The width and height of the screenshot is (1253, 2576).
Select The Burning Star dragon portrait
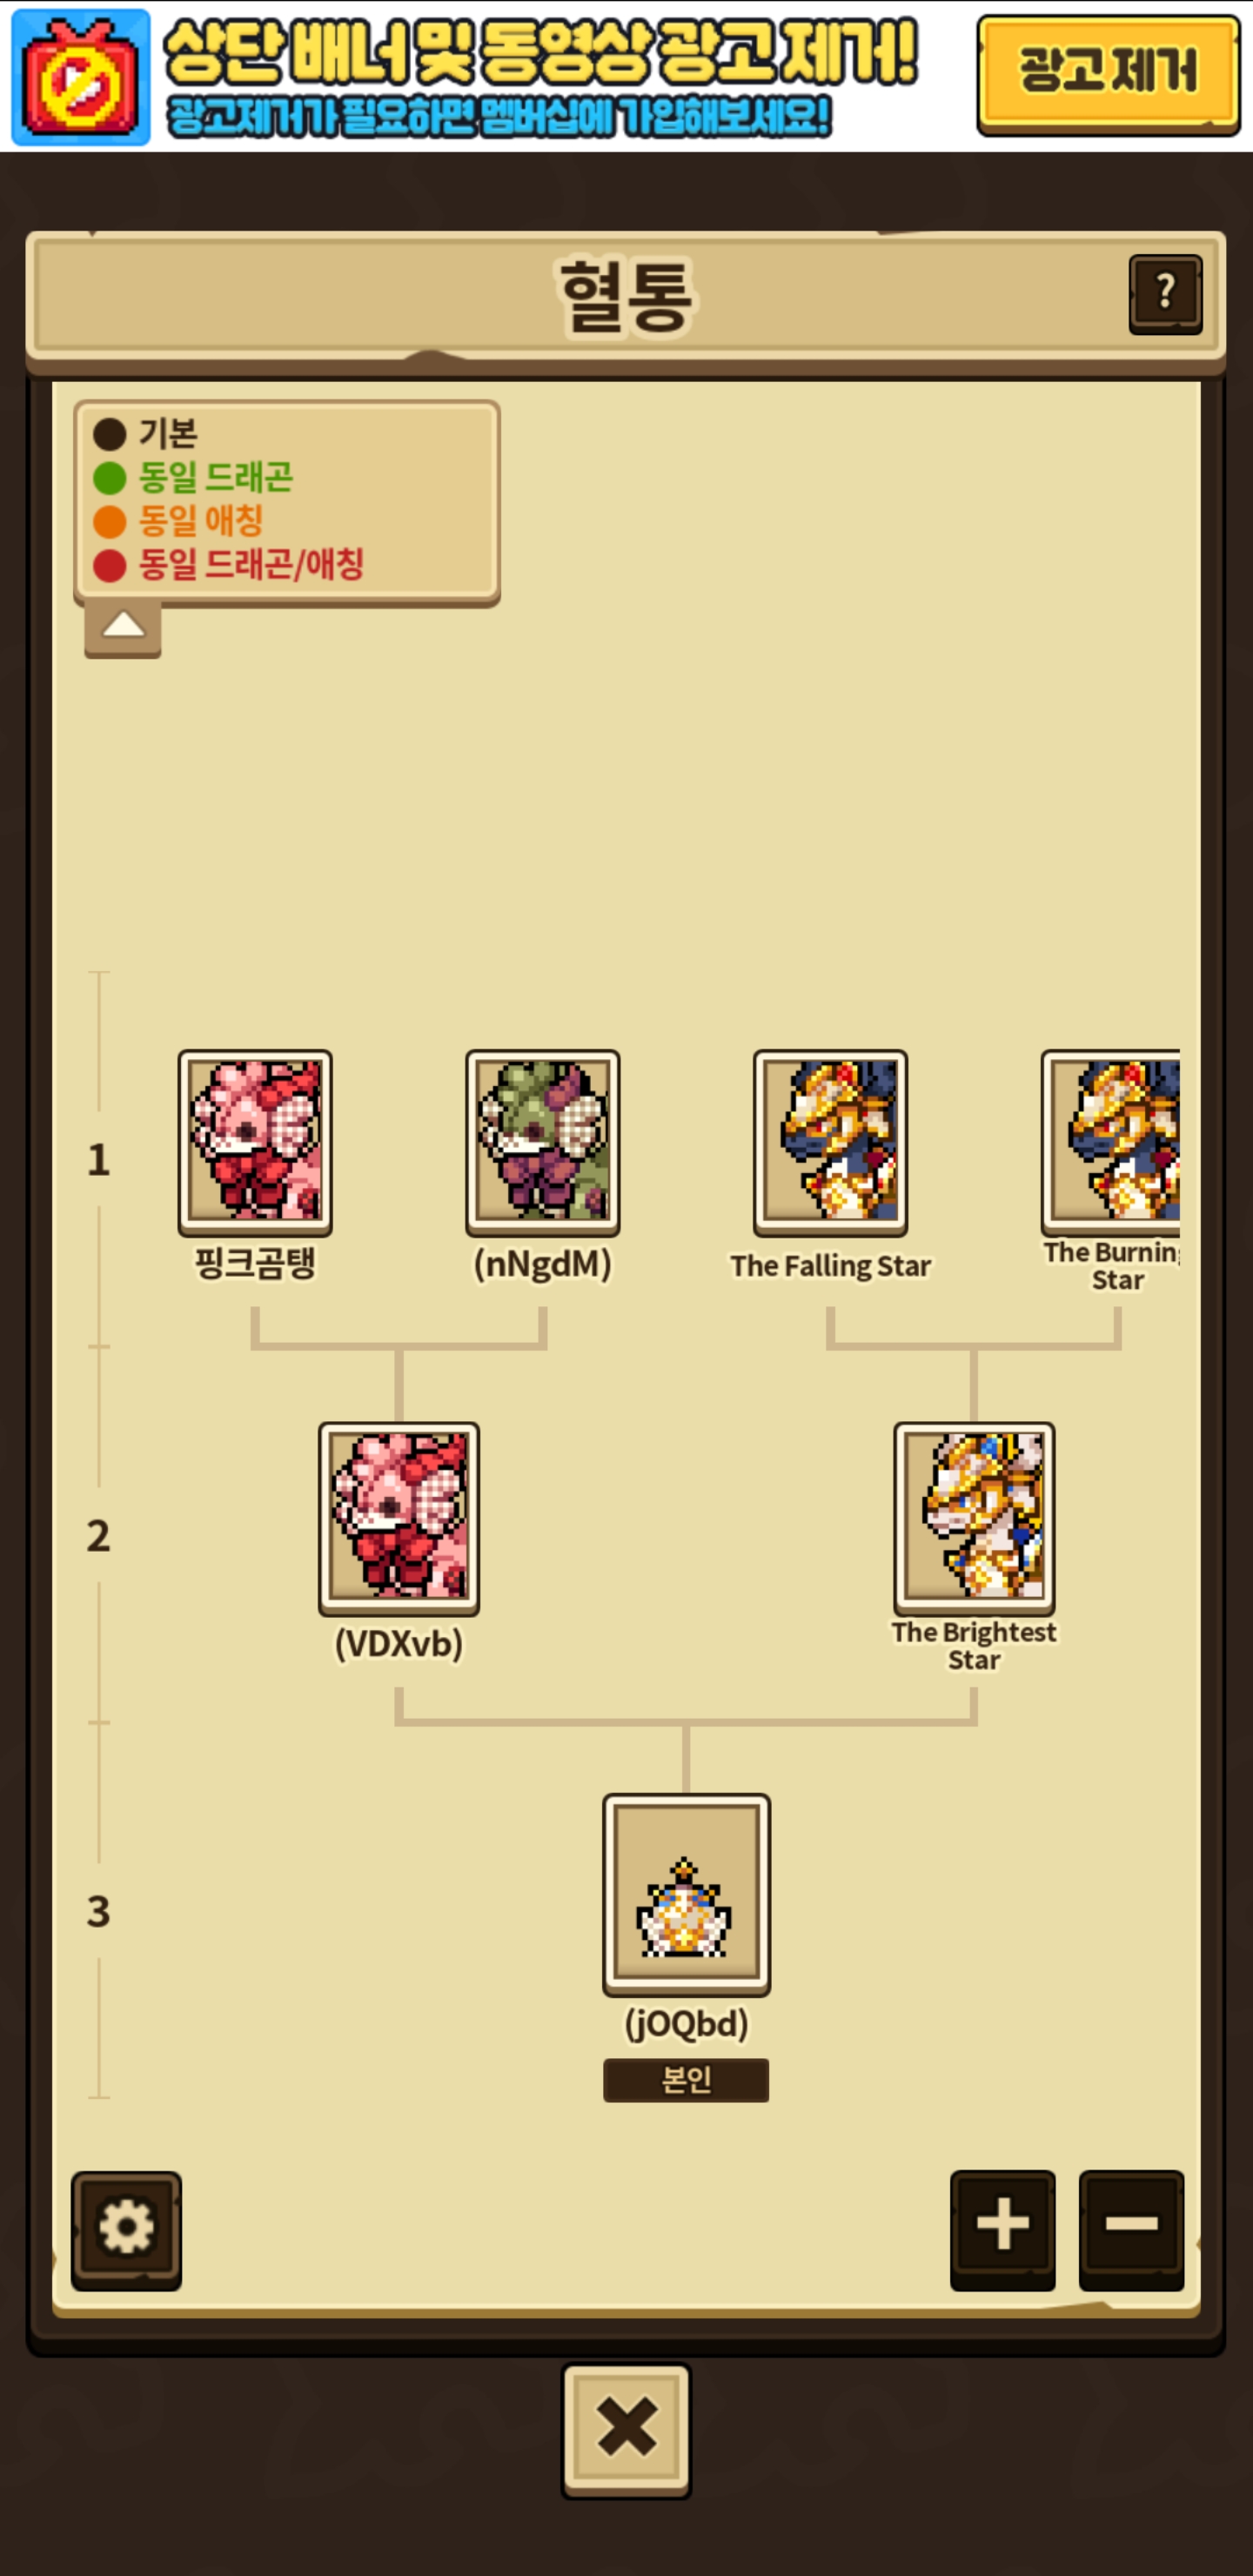pyautogui.click(x=1111, y=1142)
